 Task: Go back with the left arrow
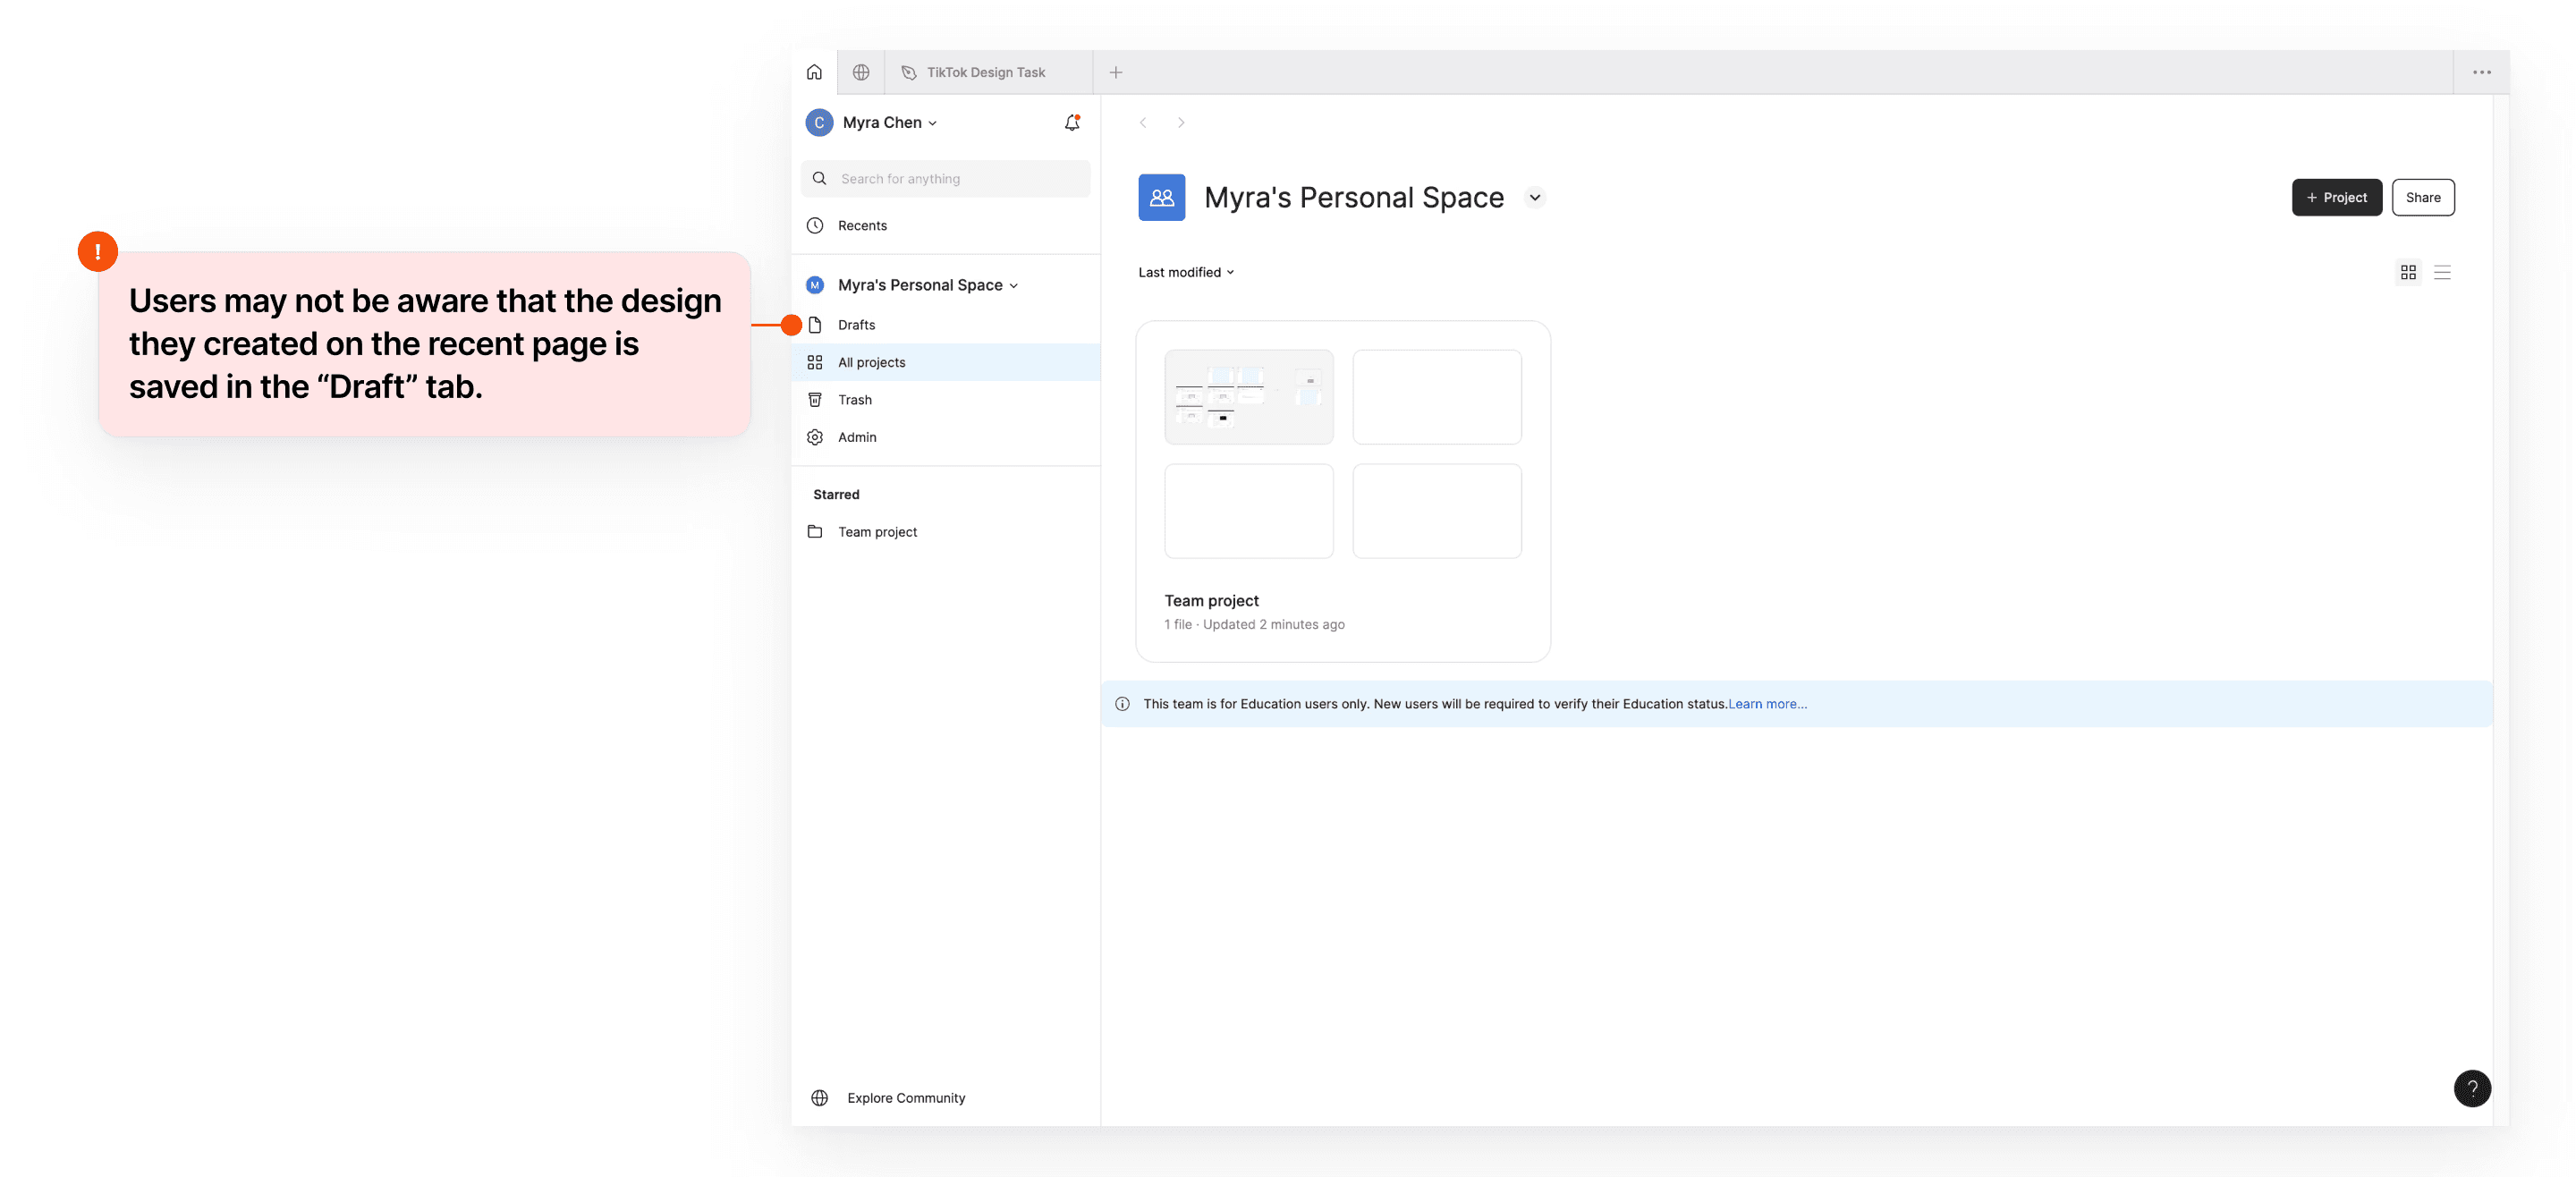tap(1142, 122)
